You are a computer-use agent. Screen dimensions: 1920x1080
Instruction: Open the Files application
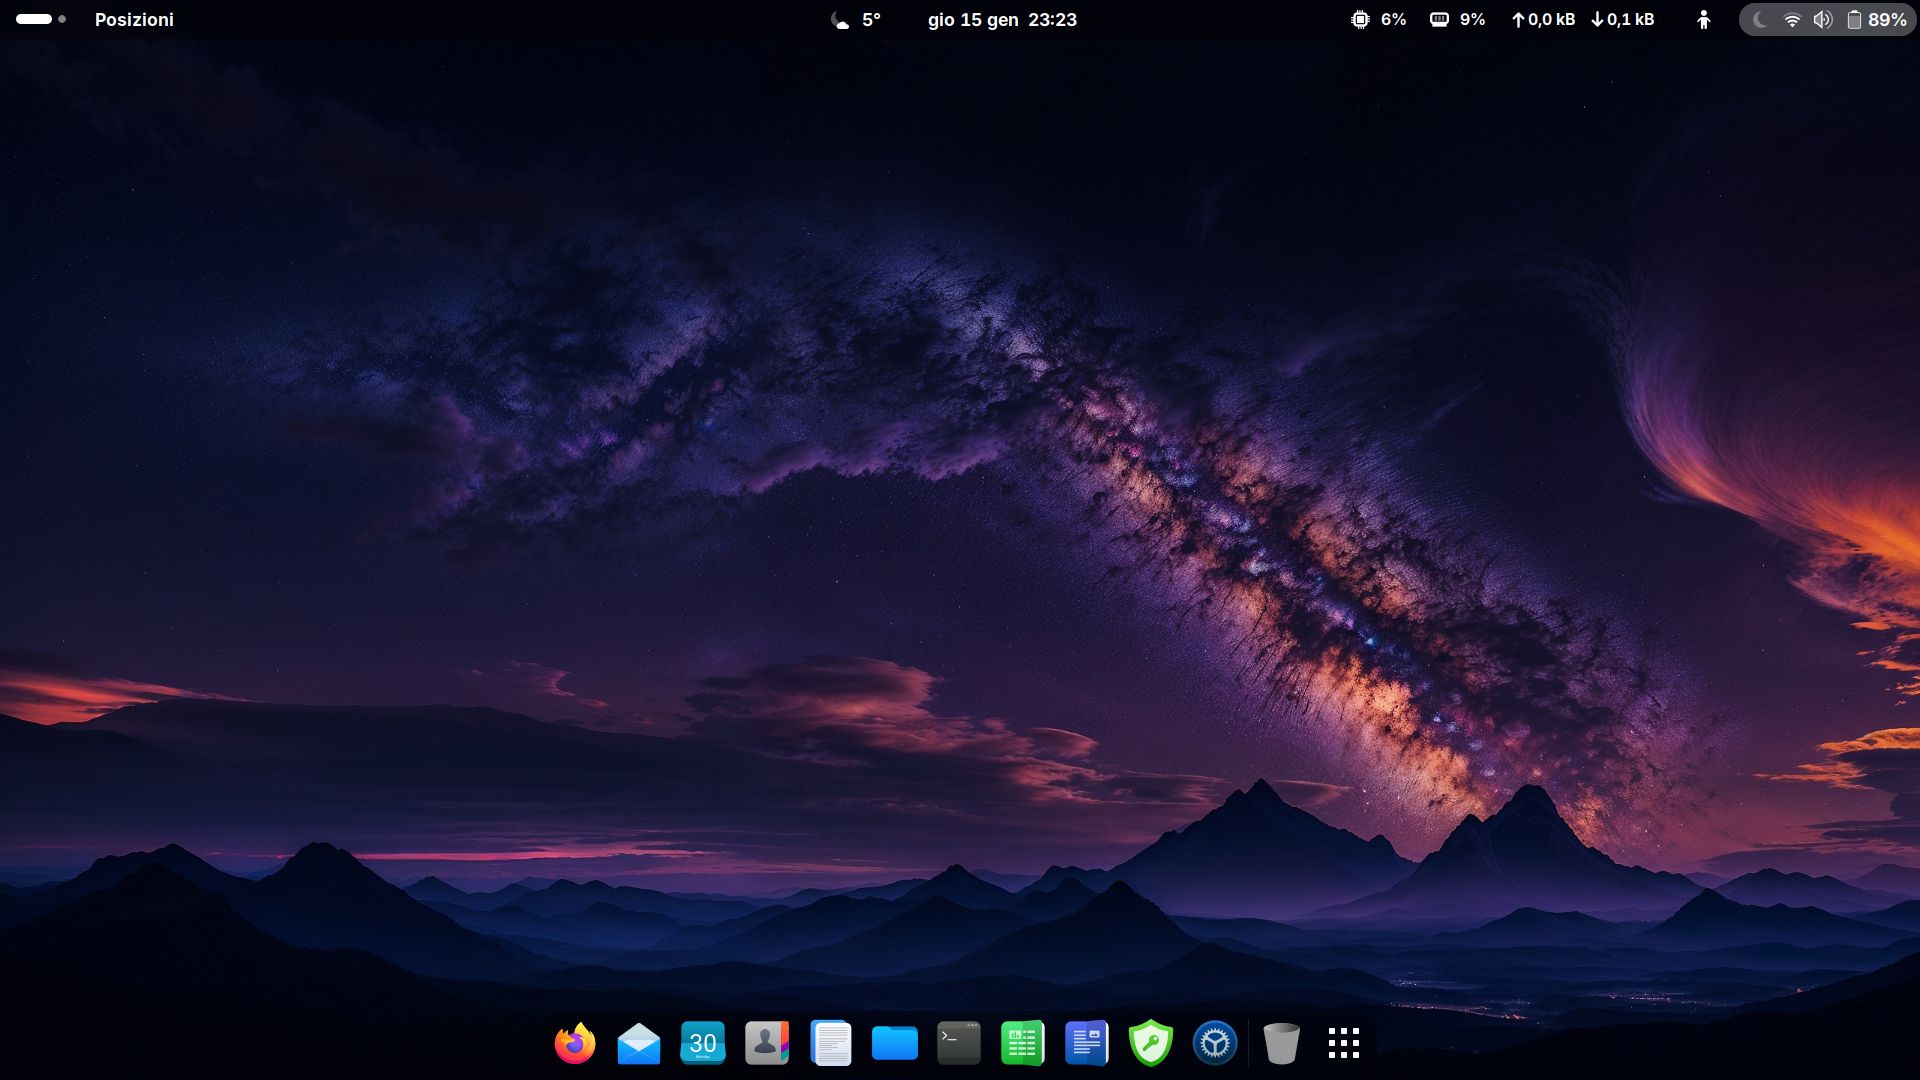click(x=895, y=1043)
